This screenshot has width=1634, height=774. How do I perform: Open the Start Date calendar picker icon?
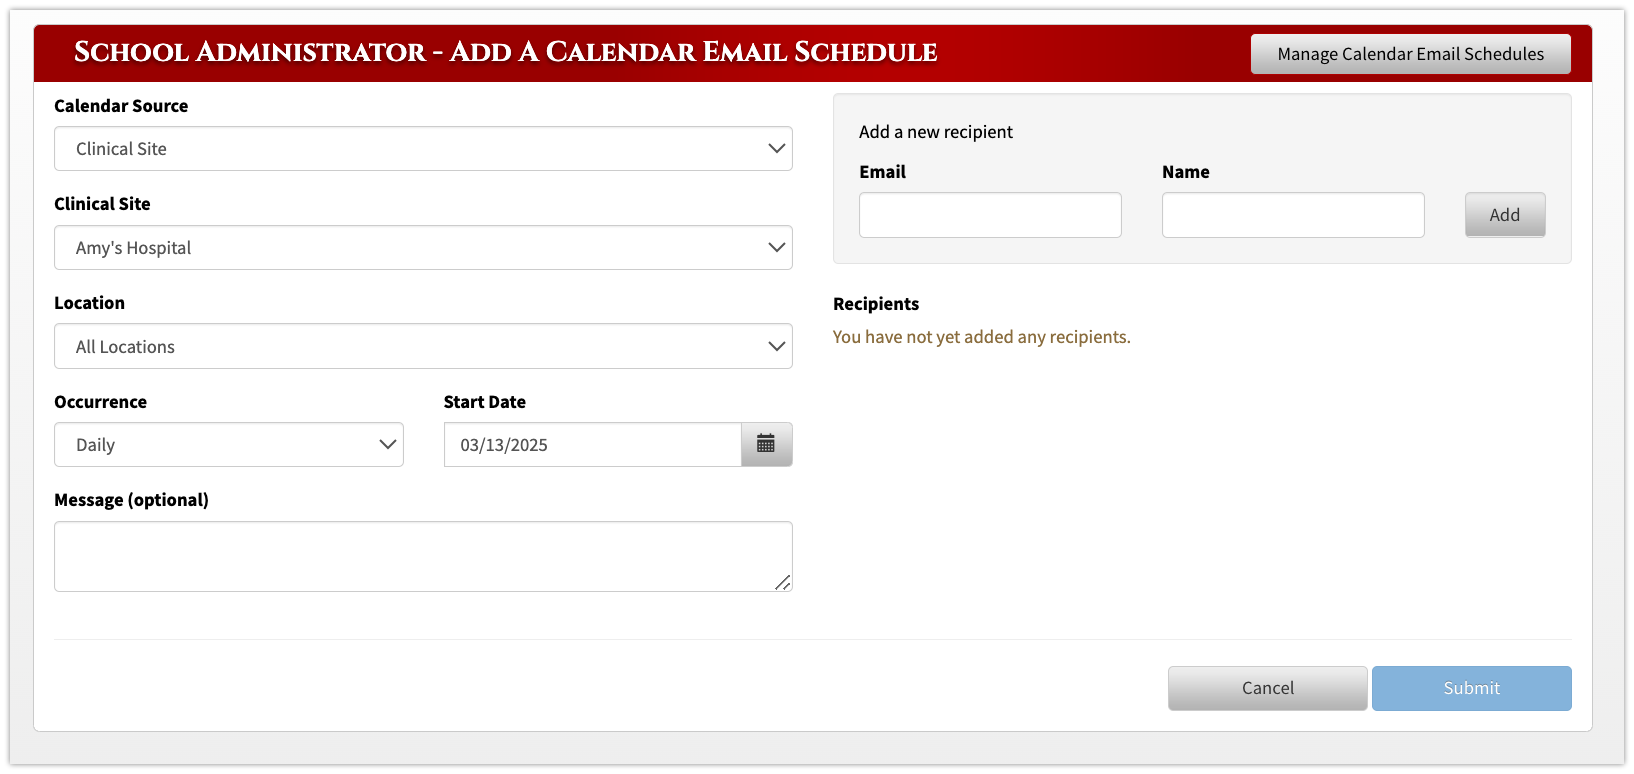click(766, 444)
